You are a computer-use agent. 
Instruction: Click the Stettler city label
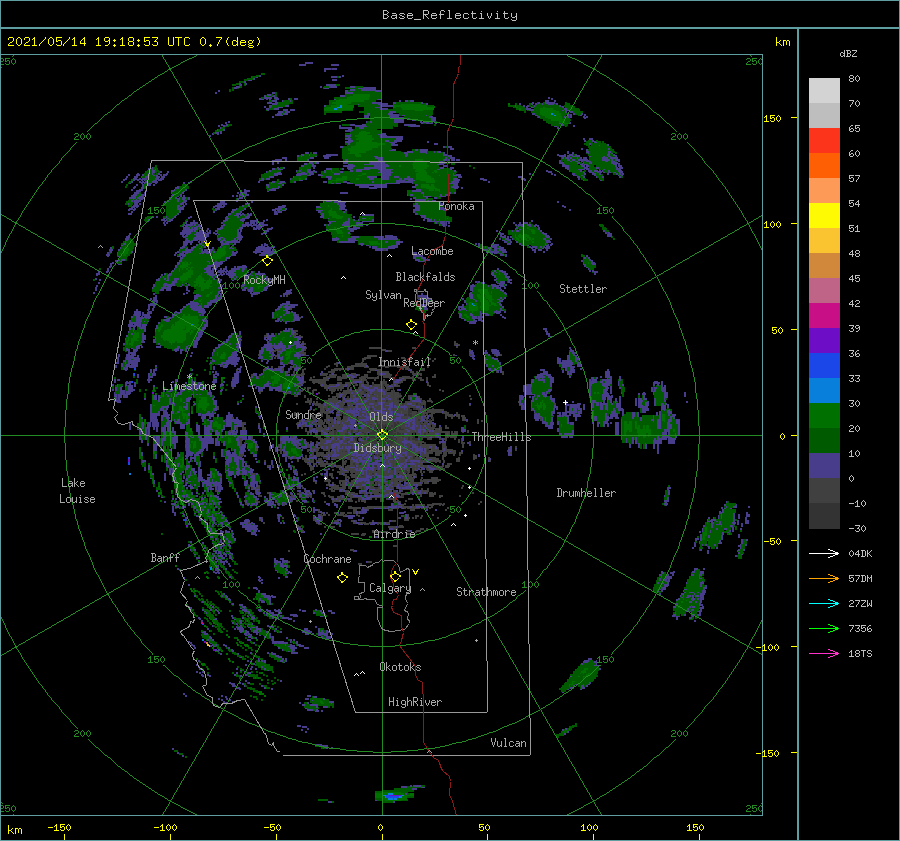click(x=583, y=289)
